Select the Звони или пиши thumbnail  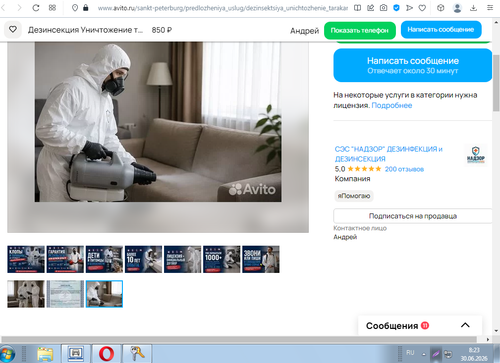point(261,259)
